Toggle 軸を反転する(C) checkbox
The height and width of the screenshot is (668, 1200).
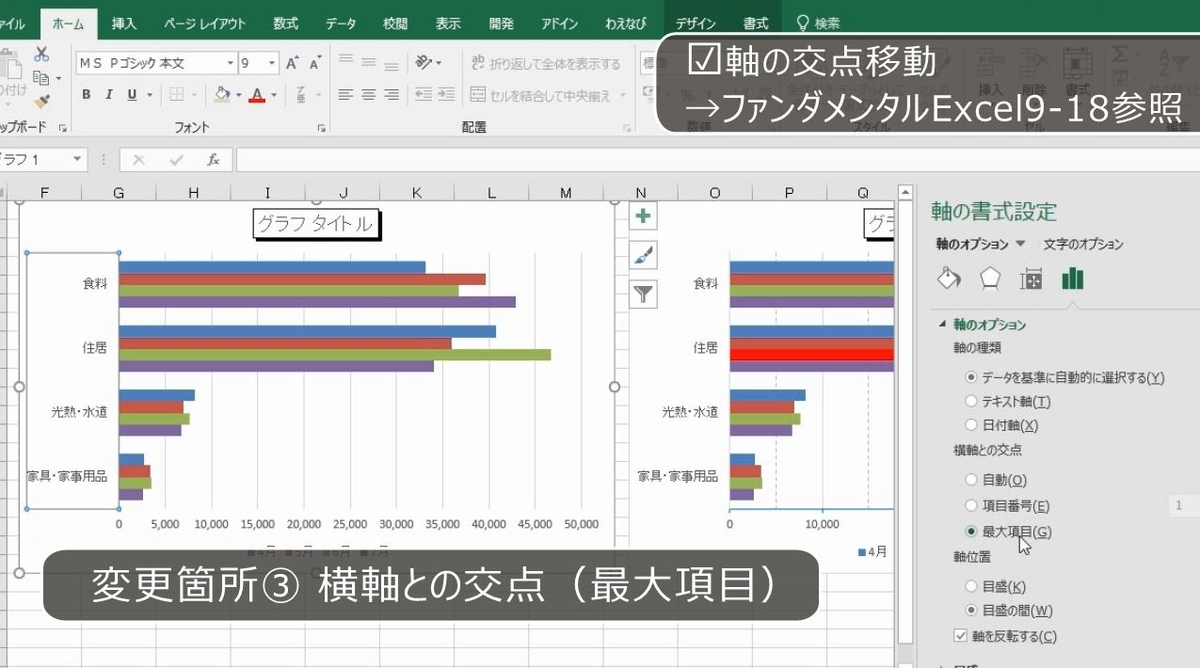coord(961,635)
